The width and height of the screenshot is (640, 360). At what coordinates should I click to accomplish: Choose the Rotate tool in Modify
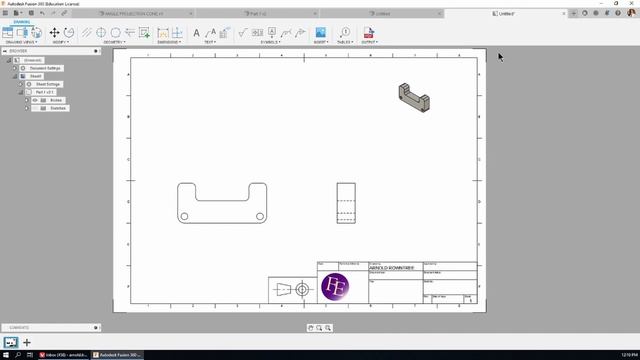click(x=69, y=33)
